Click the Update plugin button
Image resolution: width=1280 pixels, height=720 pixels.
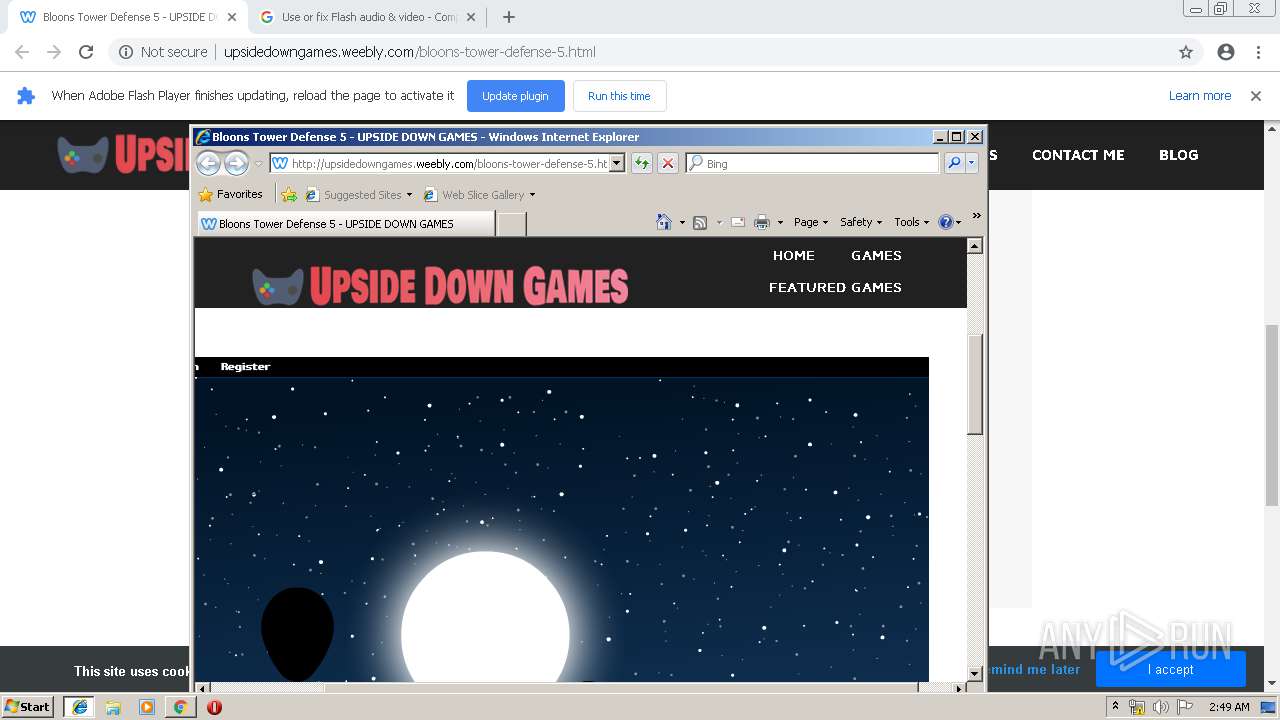(516, 96)
